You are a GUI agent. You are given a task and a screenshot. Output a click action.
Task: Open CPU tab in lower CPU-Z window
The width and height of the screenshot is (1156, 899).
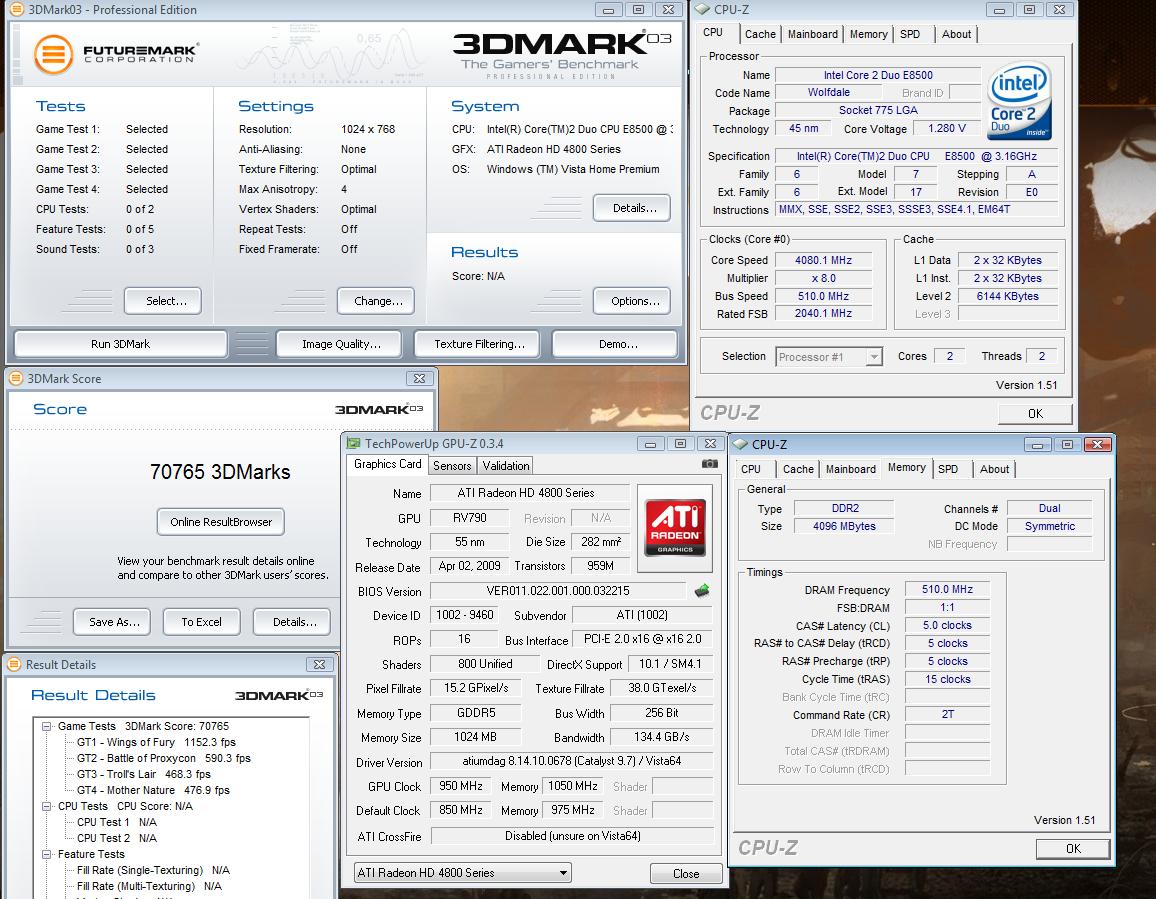751,469
